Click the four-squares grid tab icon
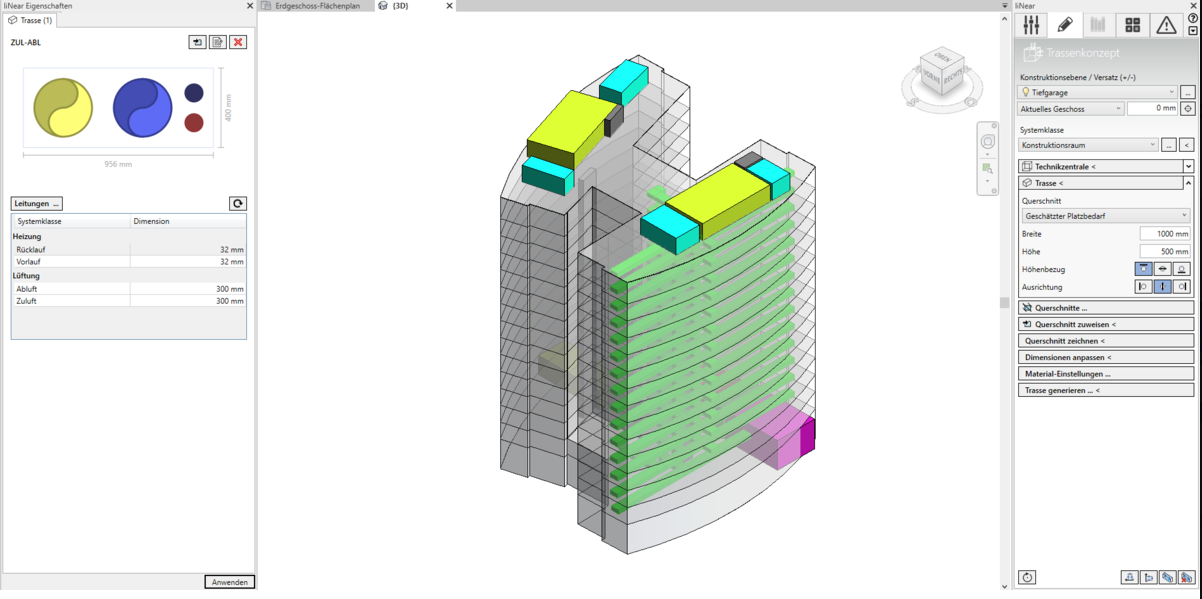The height and width of the screenshot is (599, 1202). tap(1132, 25)
